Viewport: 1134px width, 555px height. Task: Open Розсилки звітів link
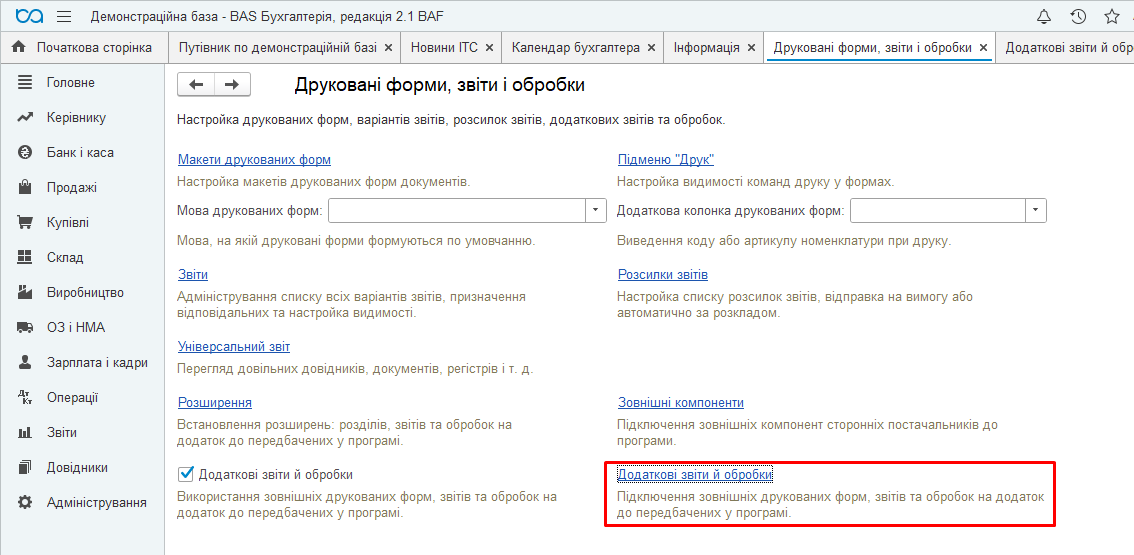662,275
